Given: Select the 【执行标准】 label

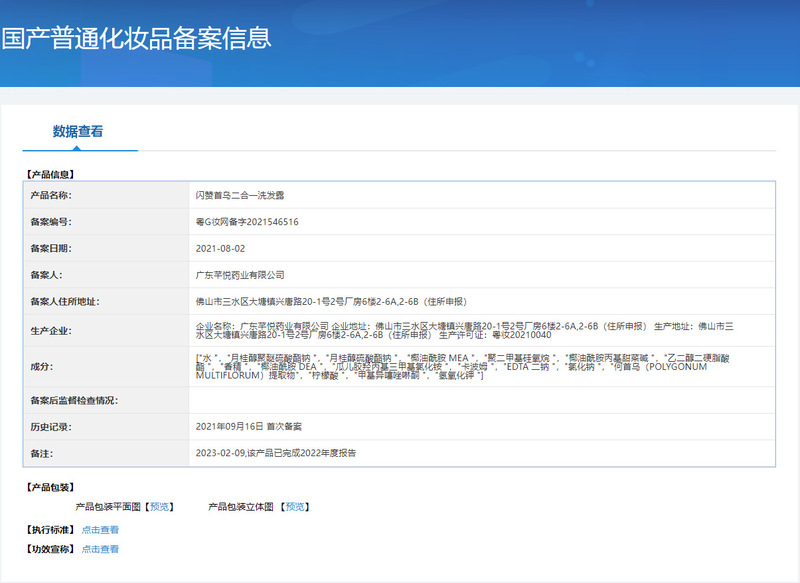Looking at the screenshot, I should [x=51, y=530].
